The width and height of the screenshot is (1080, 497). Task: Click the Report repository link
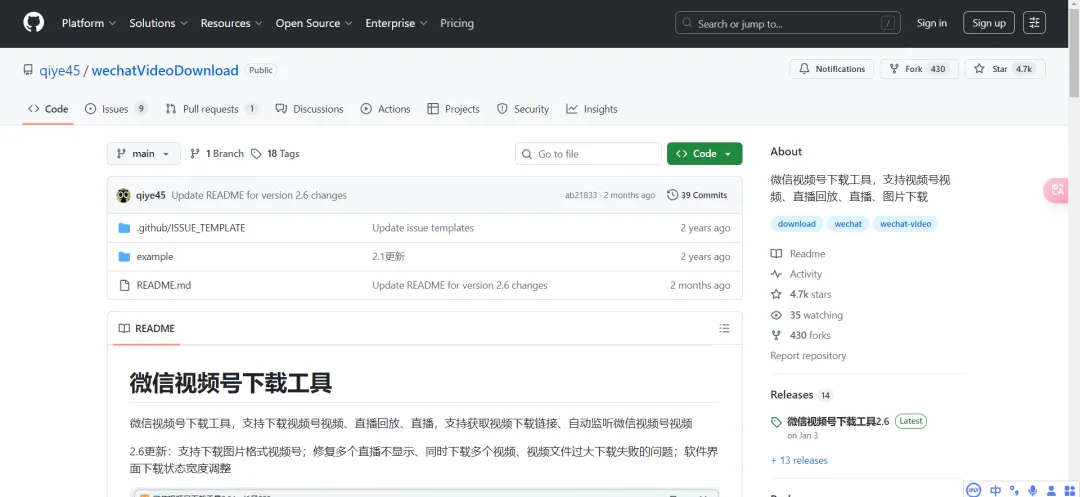coord(808,356)
